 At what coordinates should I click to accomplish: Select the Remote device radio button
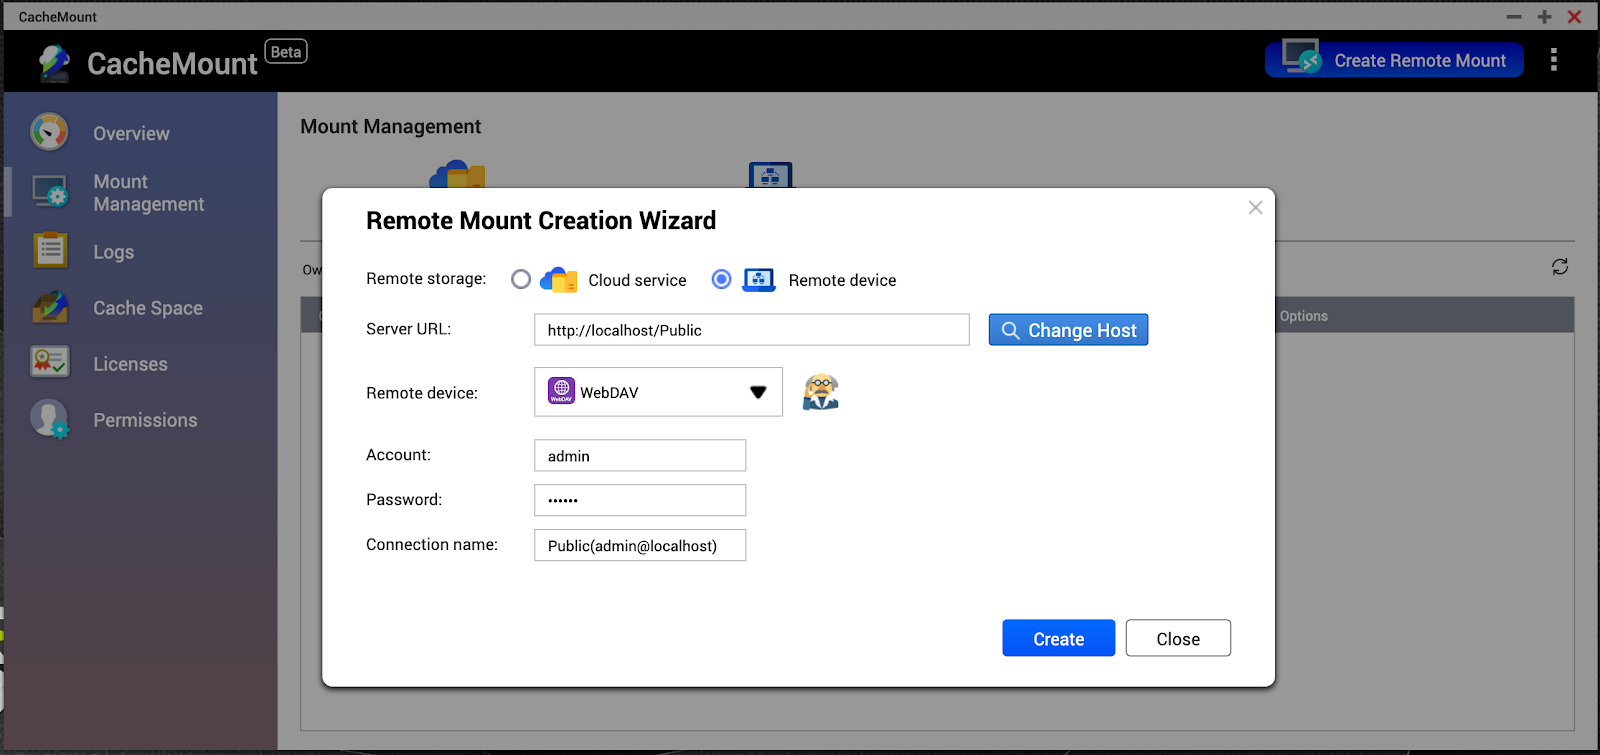[x=721, y=280]
